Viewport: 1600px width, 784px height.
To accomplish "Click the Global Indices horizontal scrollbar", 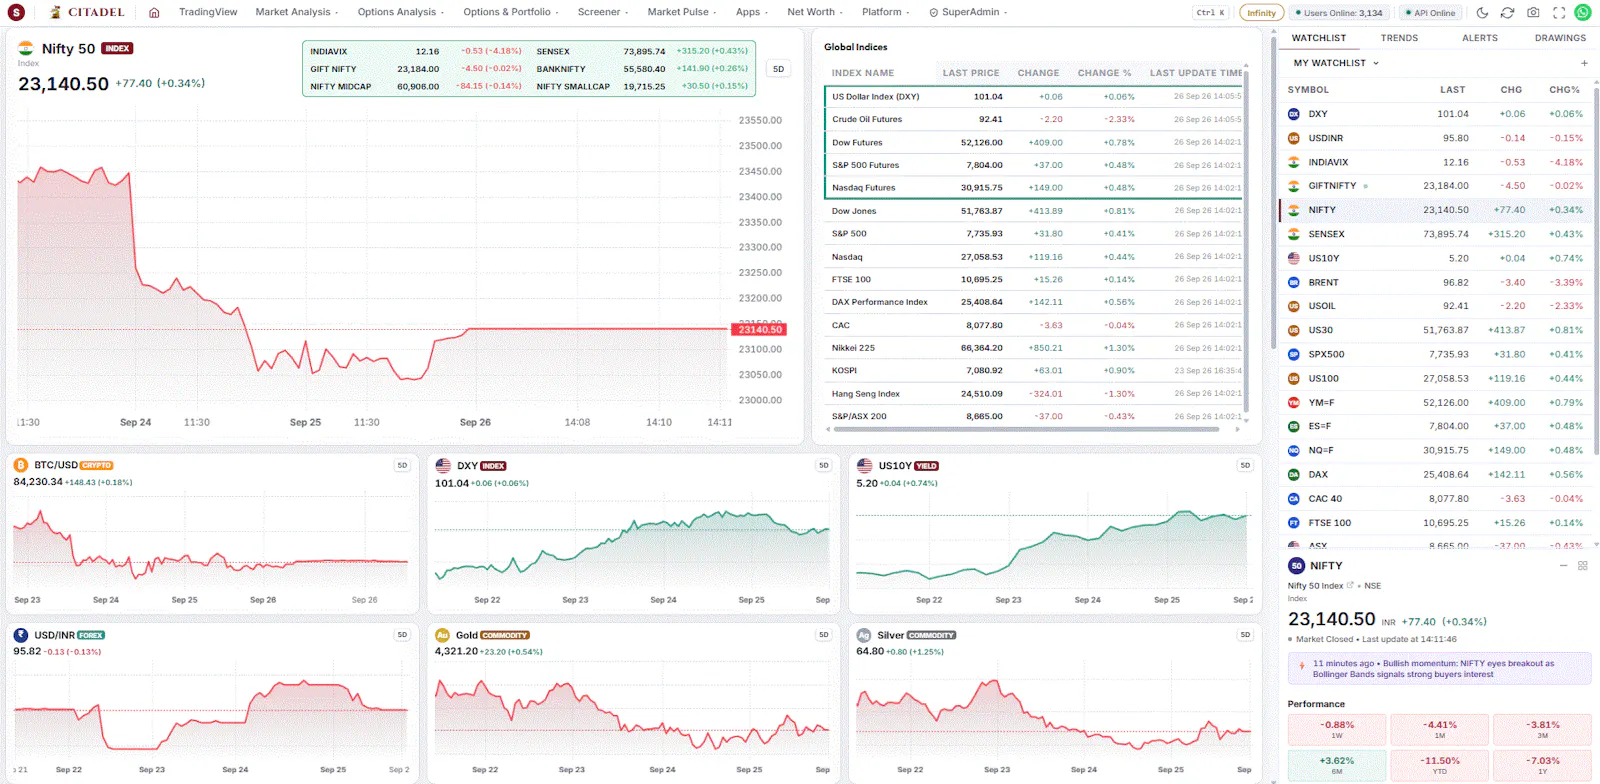I will point(1026,430).
